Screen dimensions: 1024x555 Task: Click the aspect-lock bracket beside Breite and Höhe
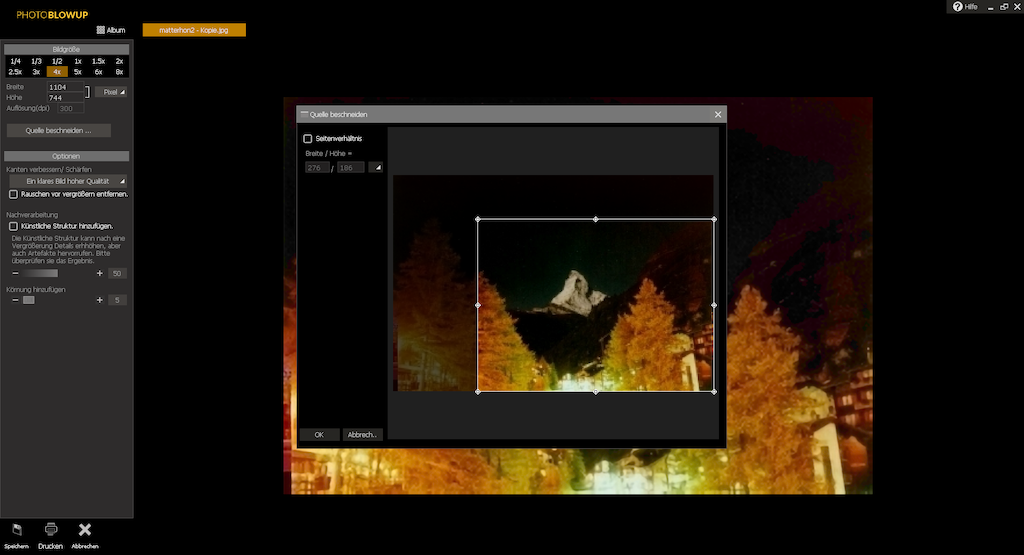[88, 92]
